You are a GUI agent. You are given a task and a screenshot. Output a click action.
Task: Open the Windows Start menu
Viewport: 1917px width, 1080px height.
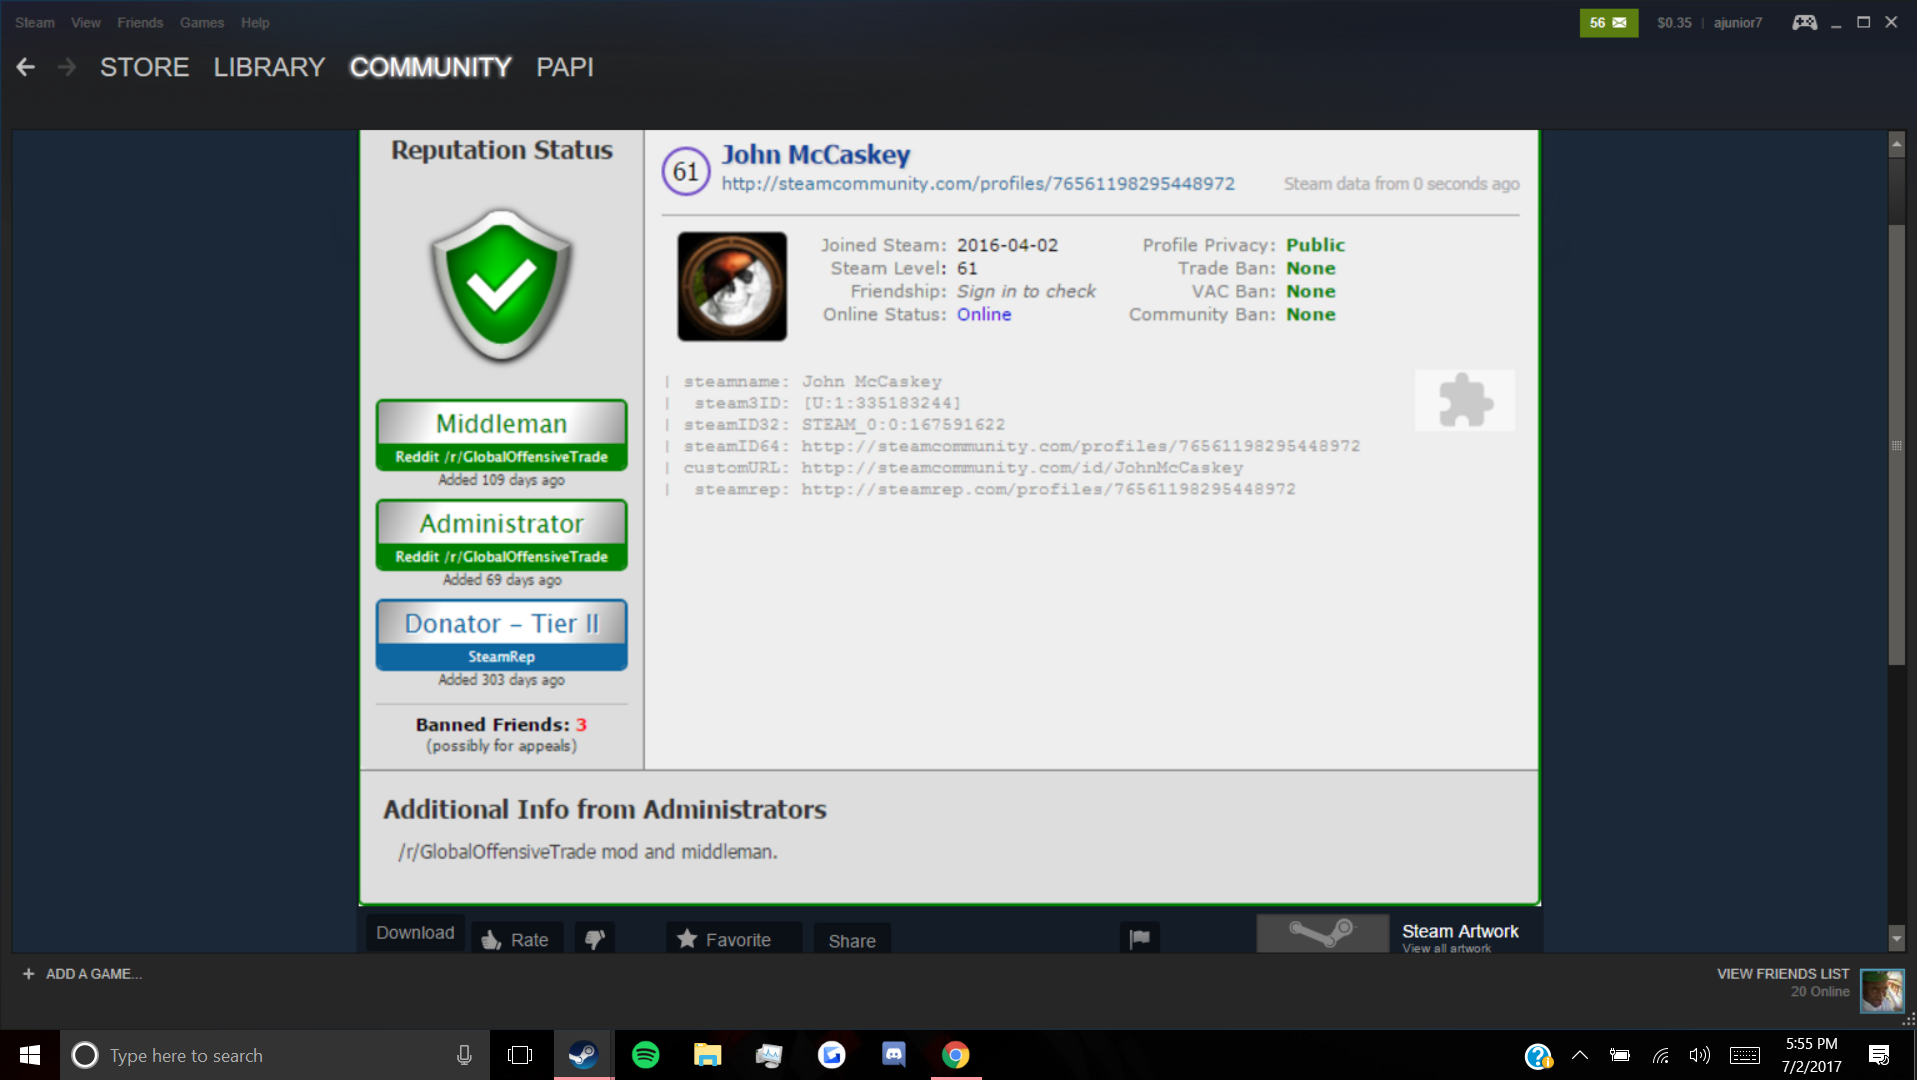tap(30, 1055)
